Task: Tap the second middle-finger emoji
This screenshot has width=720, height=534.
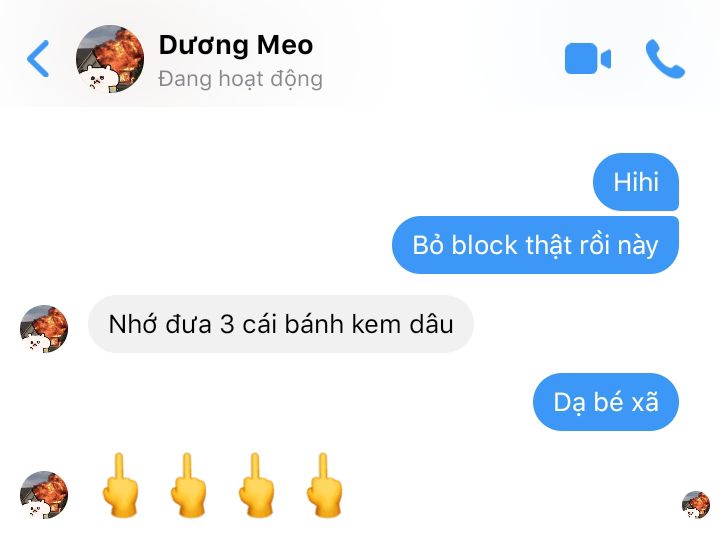Action: click(x=188, y=485)
